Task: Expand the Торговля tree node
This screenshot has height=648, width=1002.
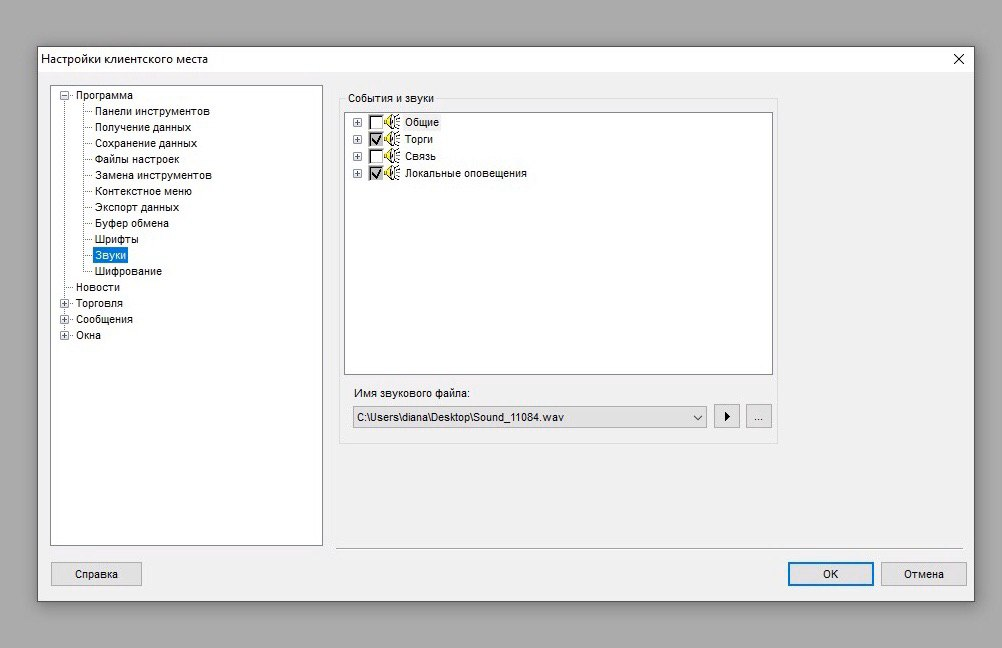Action: [x=65, y=304]
